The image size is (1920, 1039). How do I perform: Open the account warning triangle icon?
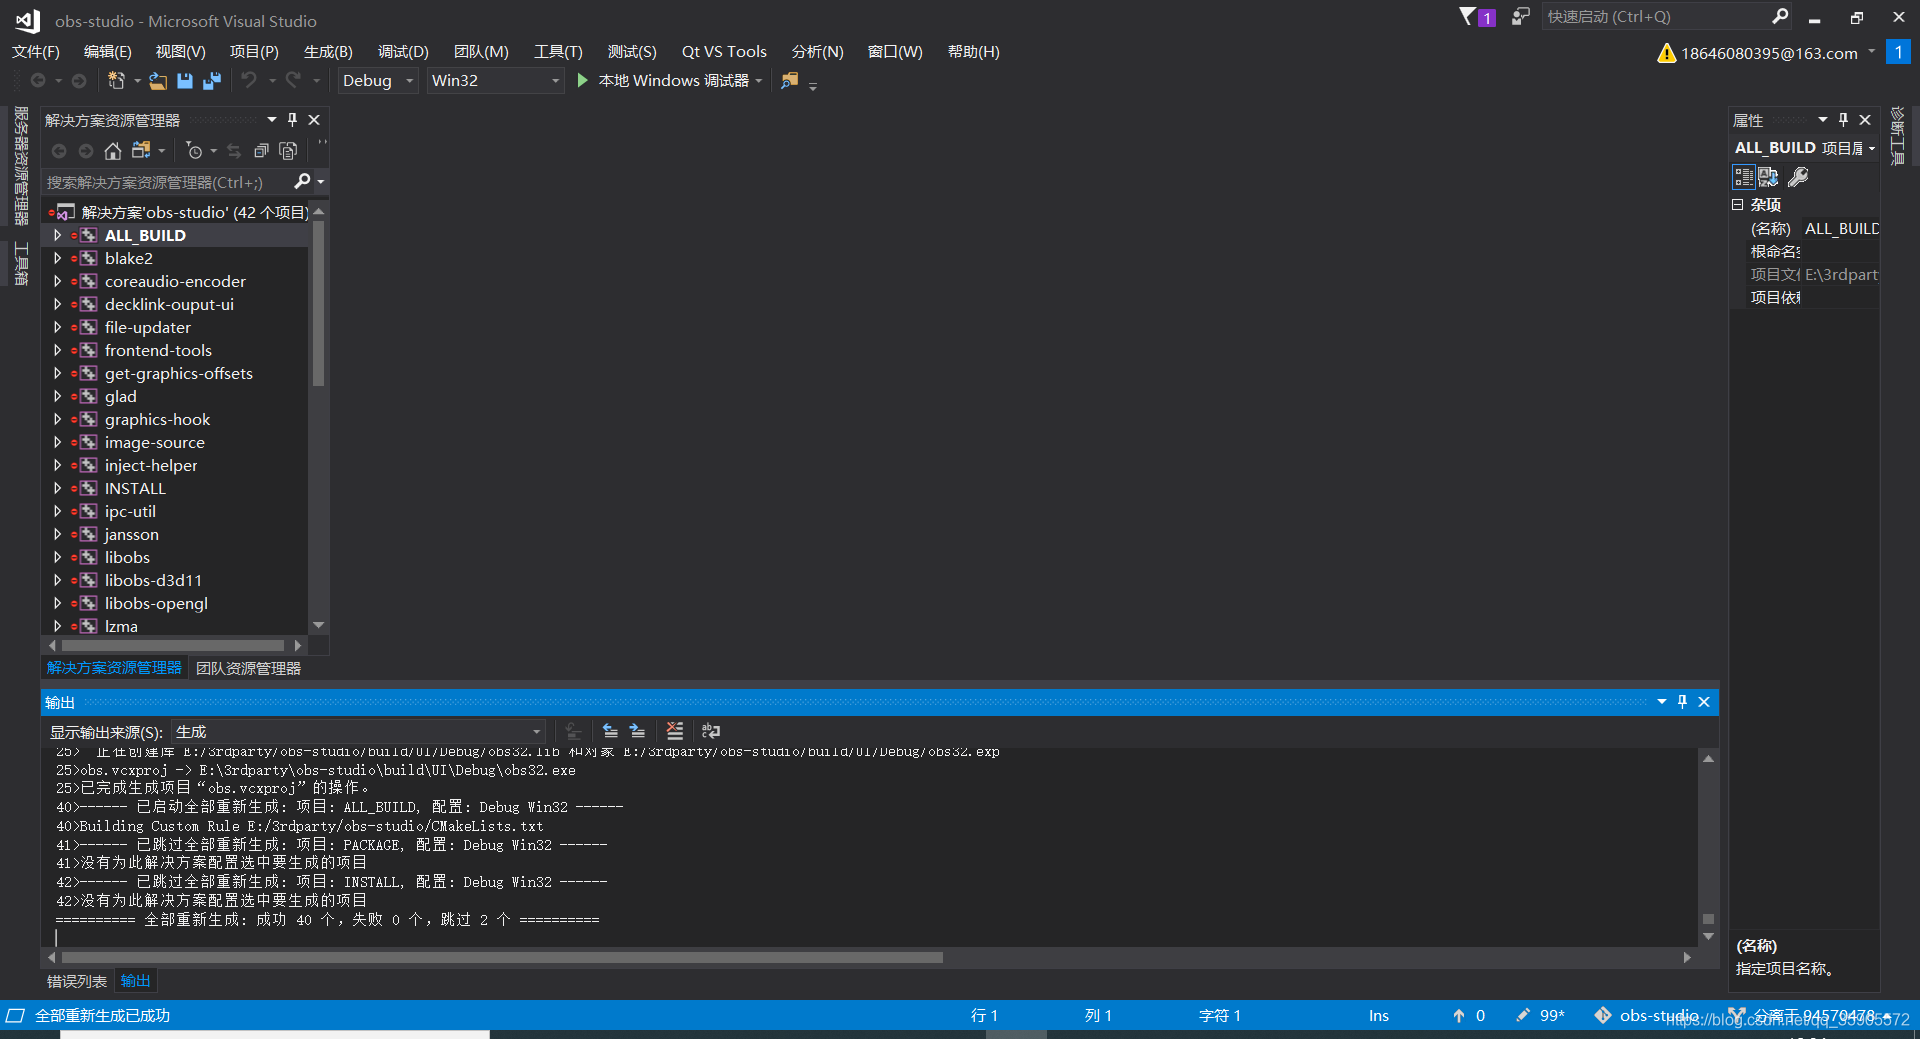(1666, 53)
